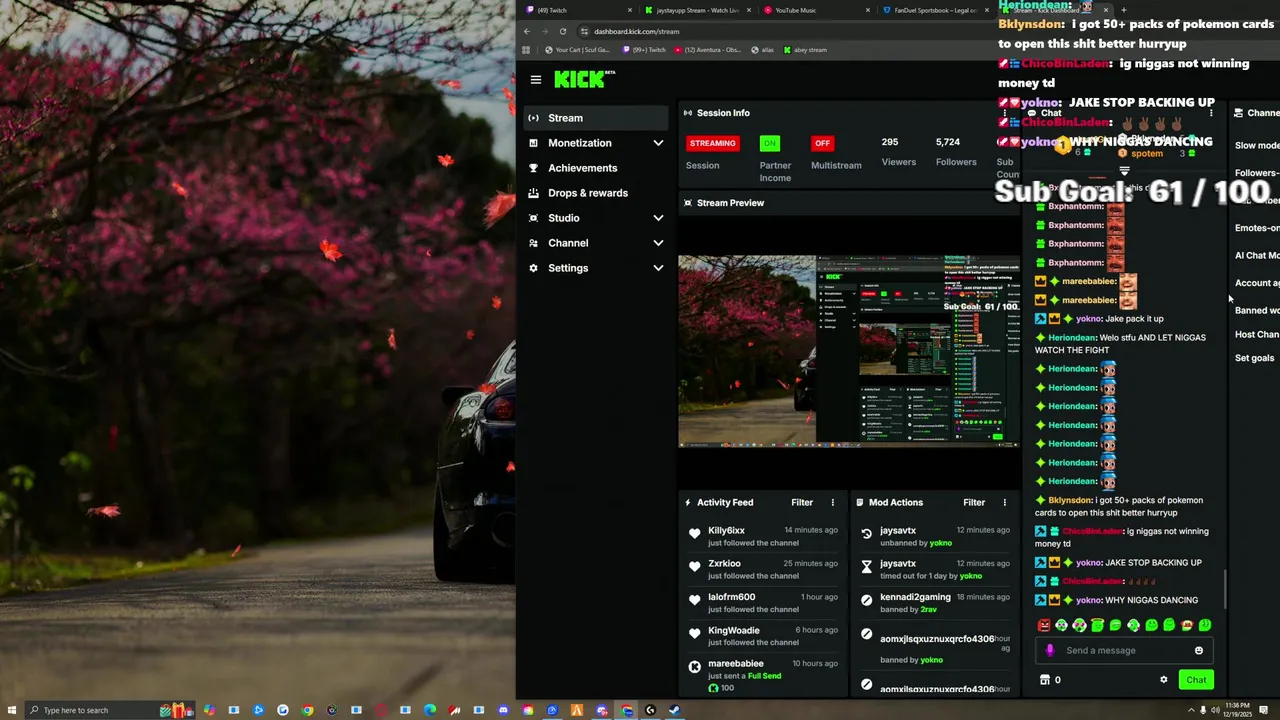The image size is (1280, 720).
Task: Switch to YouTube Music browser tab
Action: 815,10
